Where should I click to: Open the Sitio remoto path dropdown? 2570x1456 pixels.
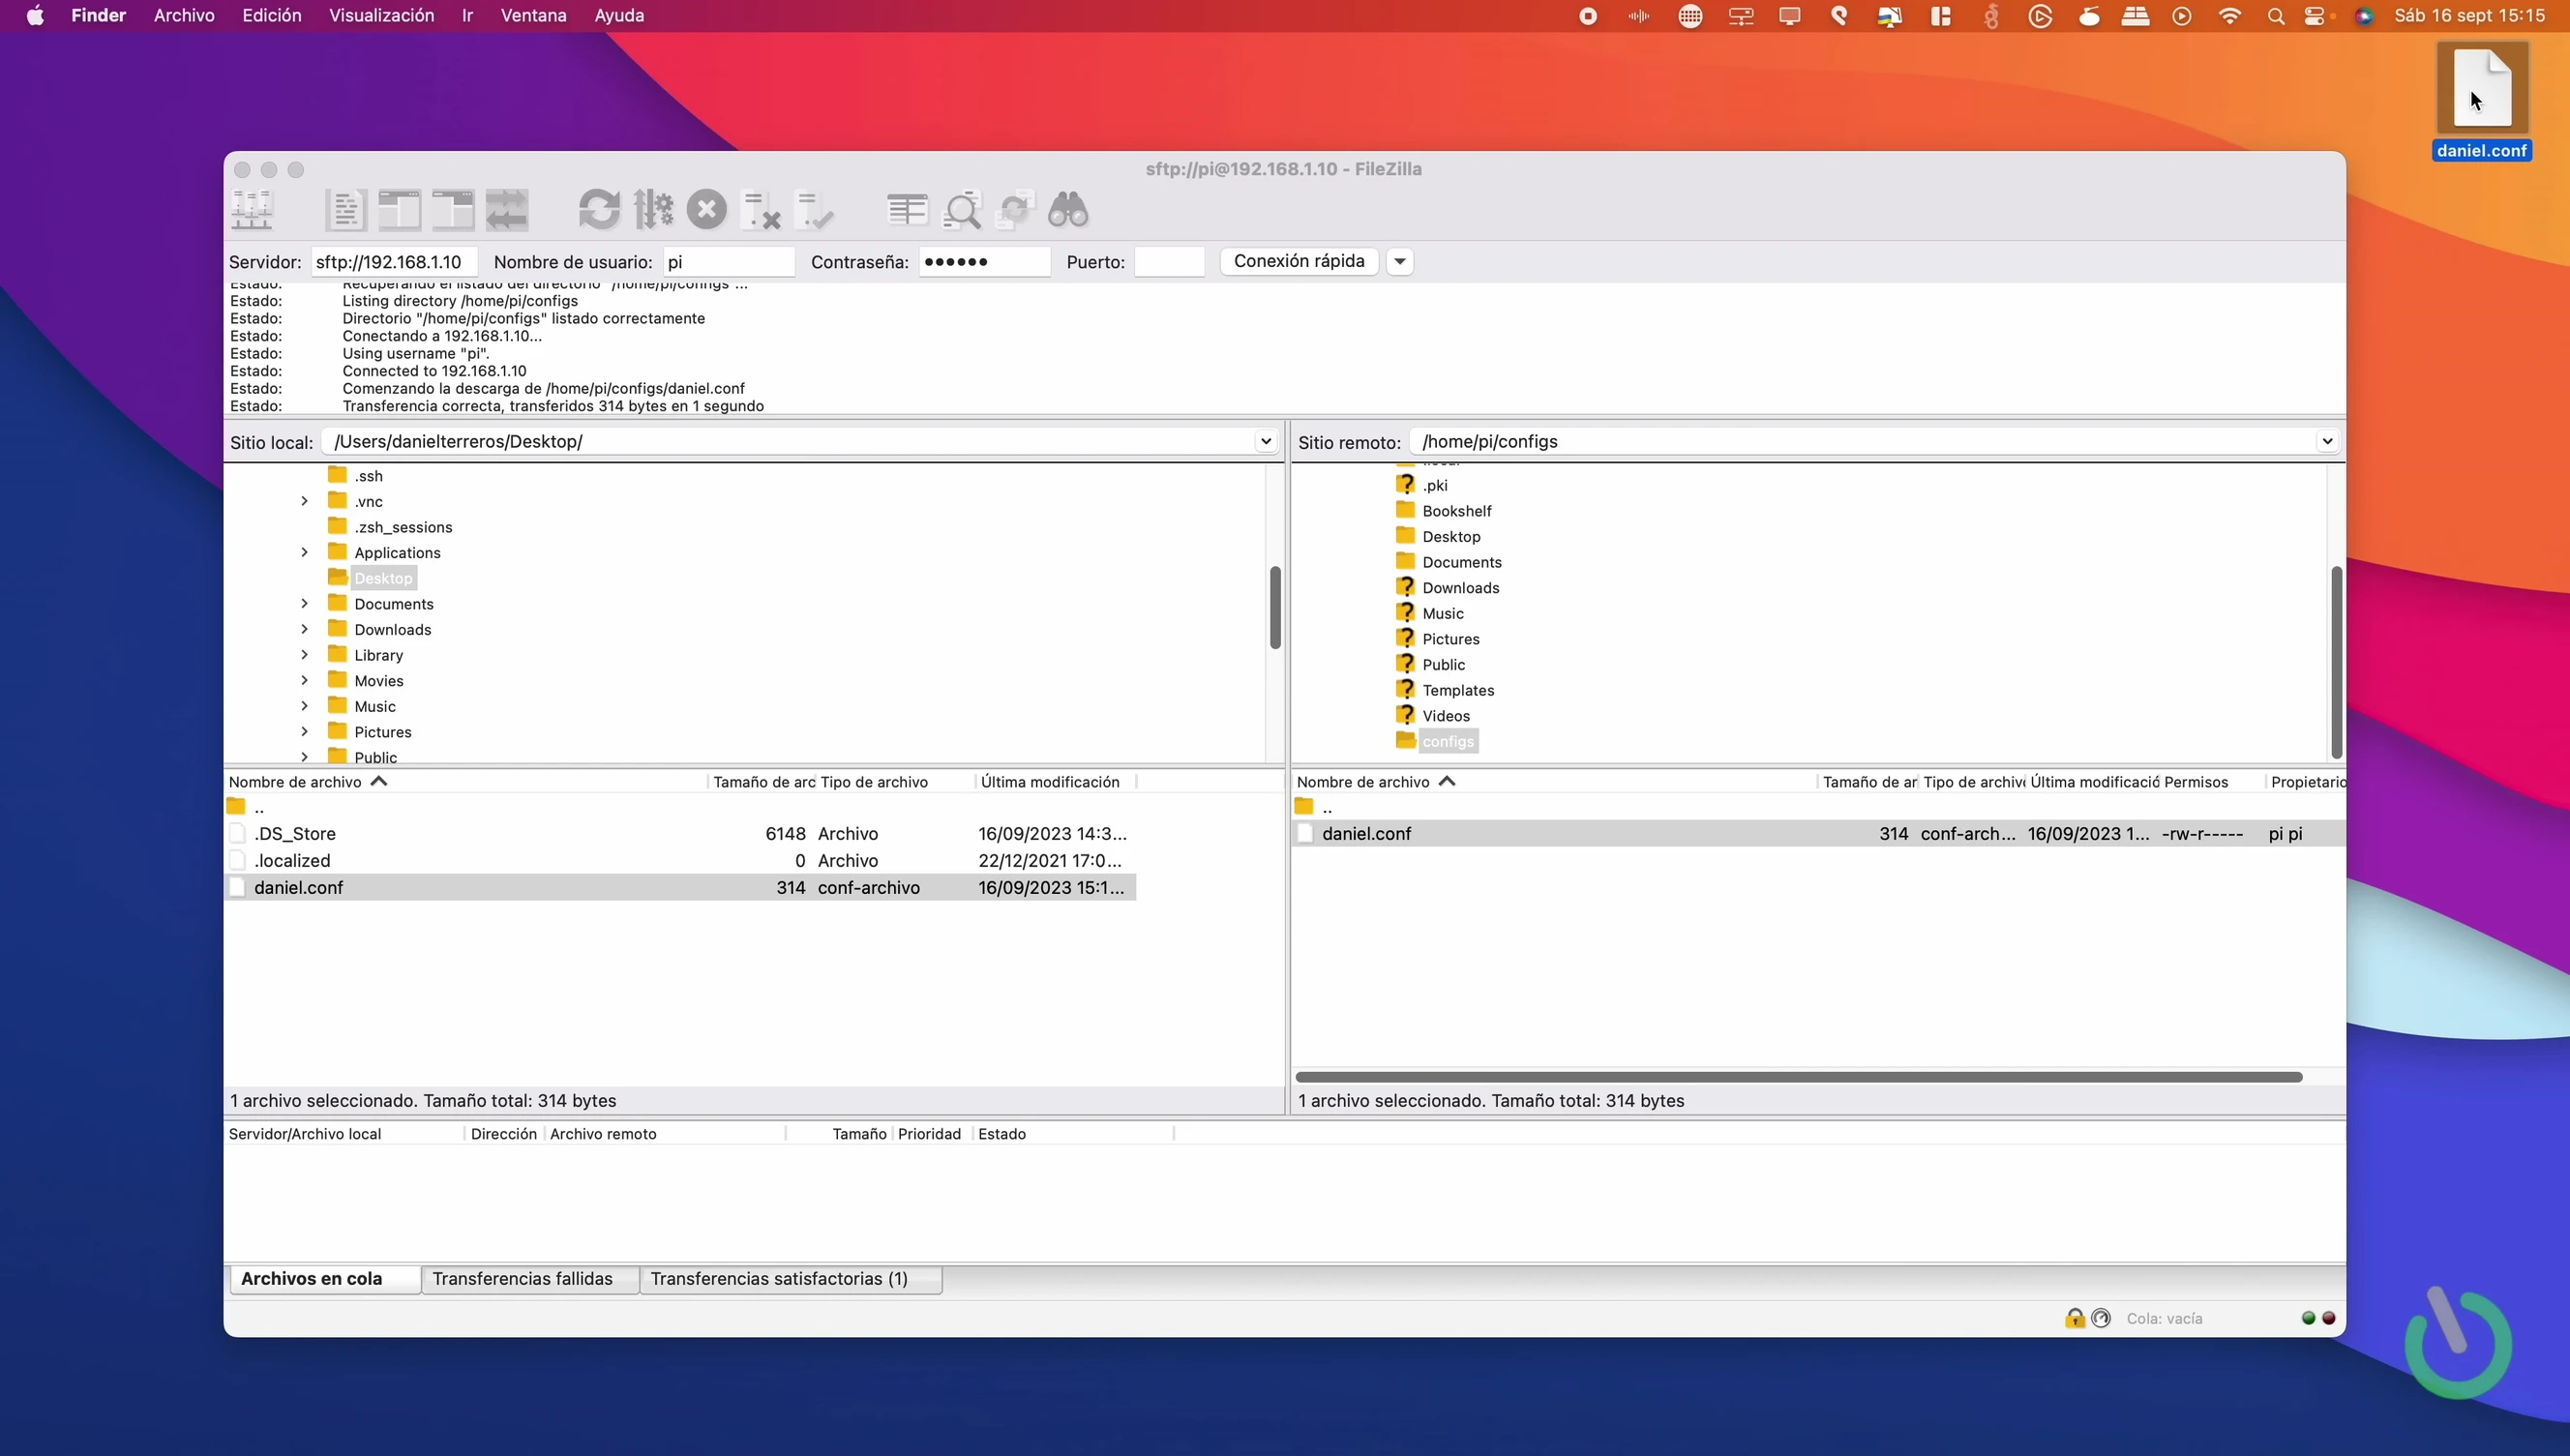point(2327,441)
